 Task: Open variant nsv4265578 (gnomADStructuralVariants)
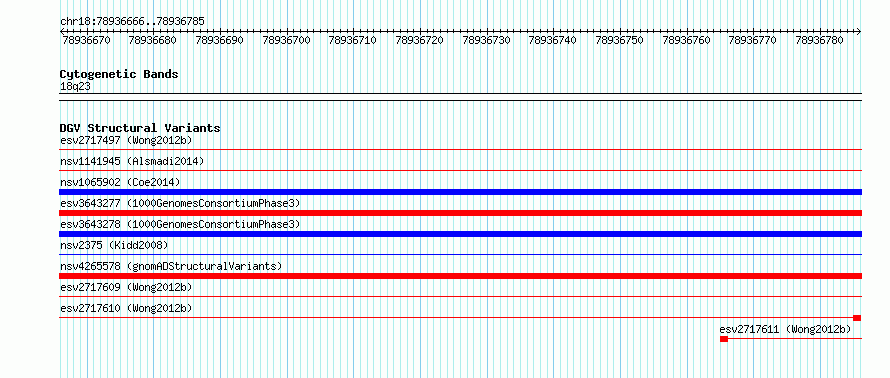click(x=171, y=266)
